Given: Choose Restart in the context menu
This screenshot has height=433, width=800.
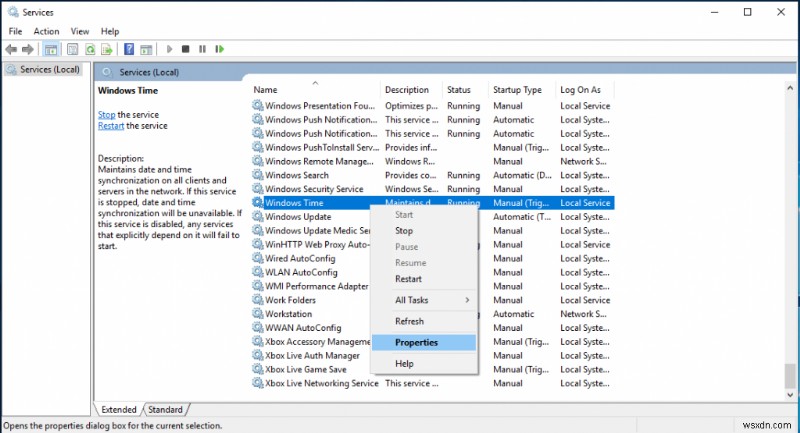Looking at the screenshot, I should 424,279.
